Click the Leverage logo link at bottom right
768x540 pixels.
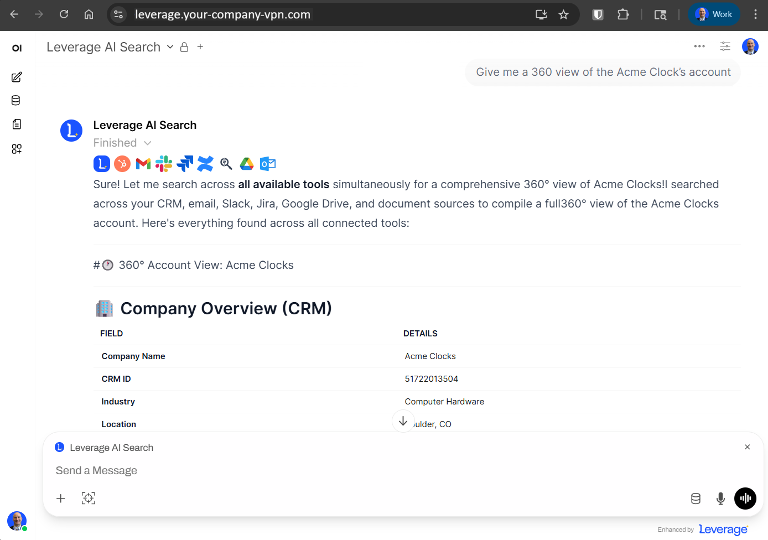pyautogui.click(x=723, y=530)
